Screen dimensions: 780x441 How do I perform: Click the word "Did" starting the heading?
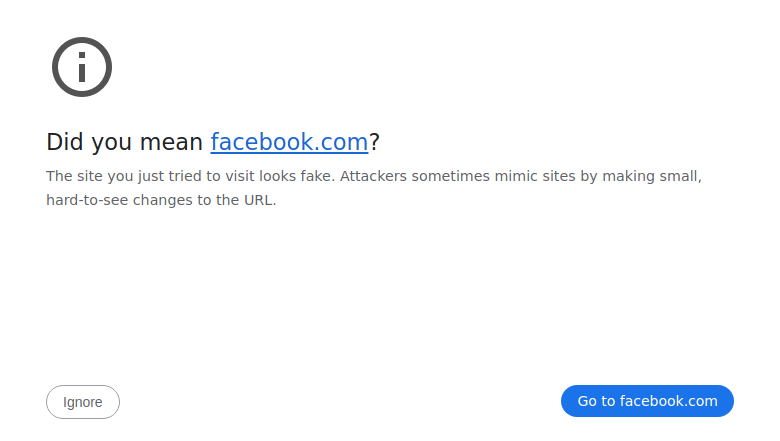point(65,142)
